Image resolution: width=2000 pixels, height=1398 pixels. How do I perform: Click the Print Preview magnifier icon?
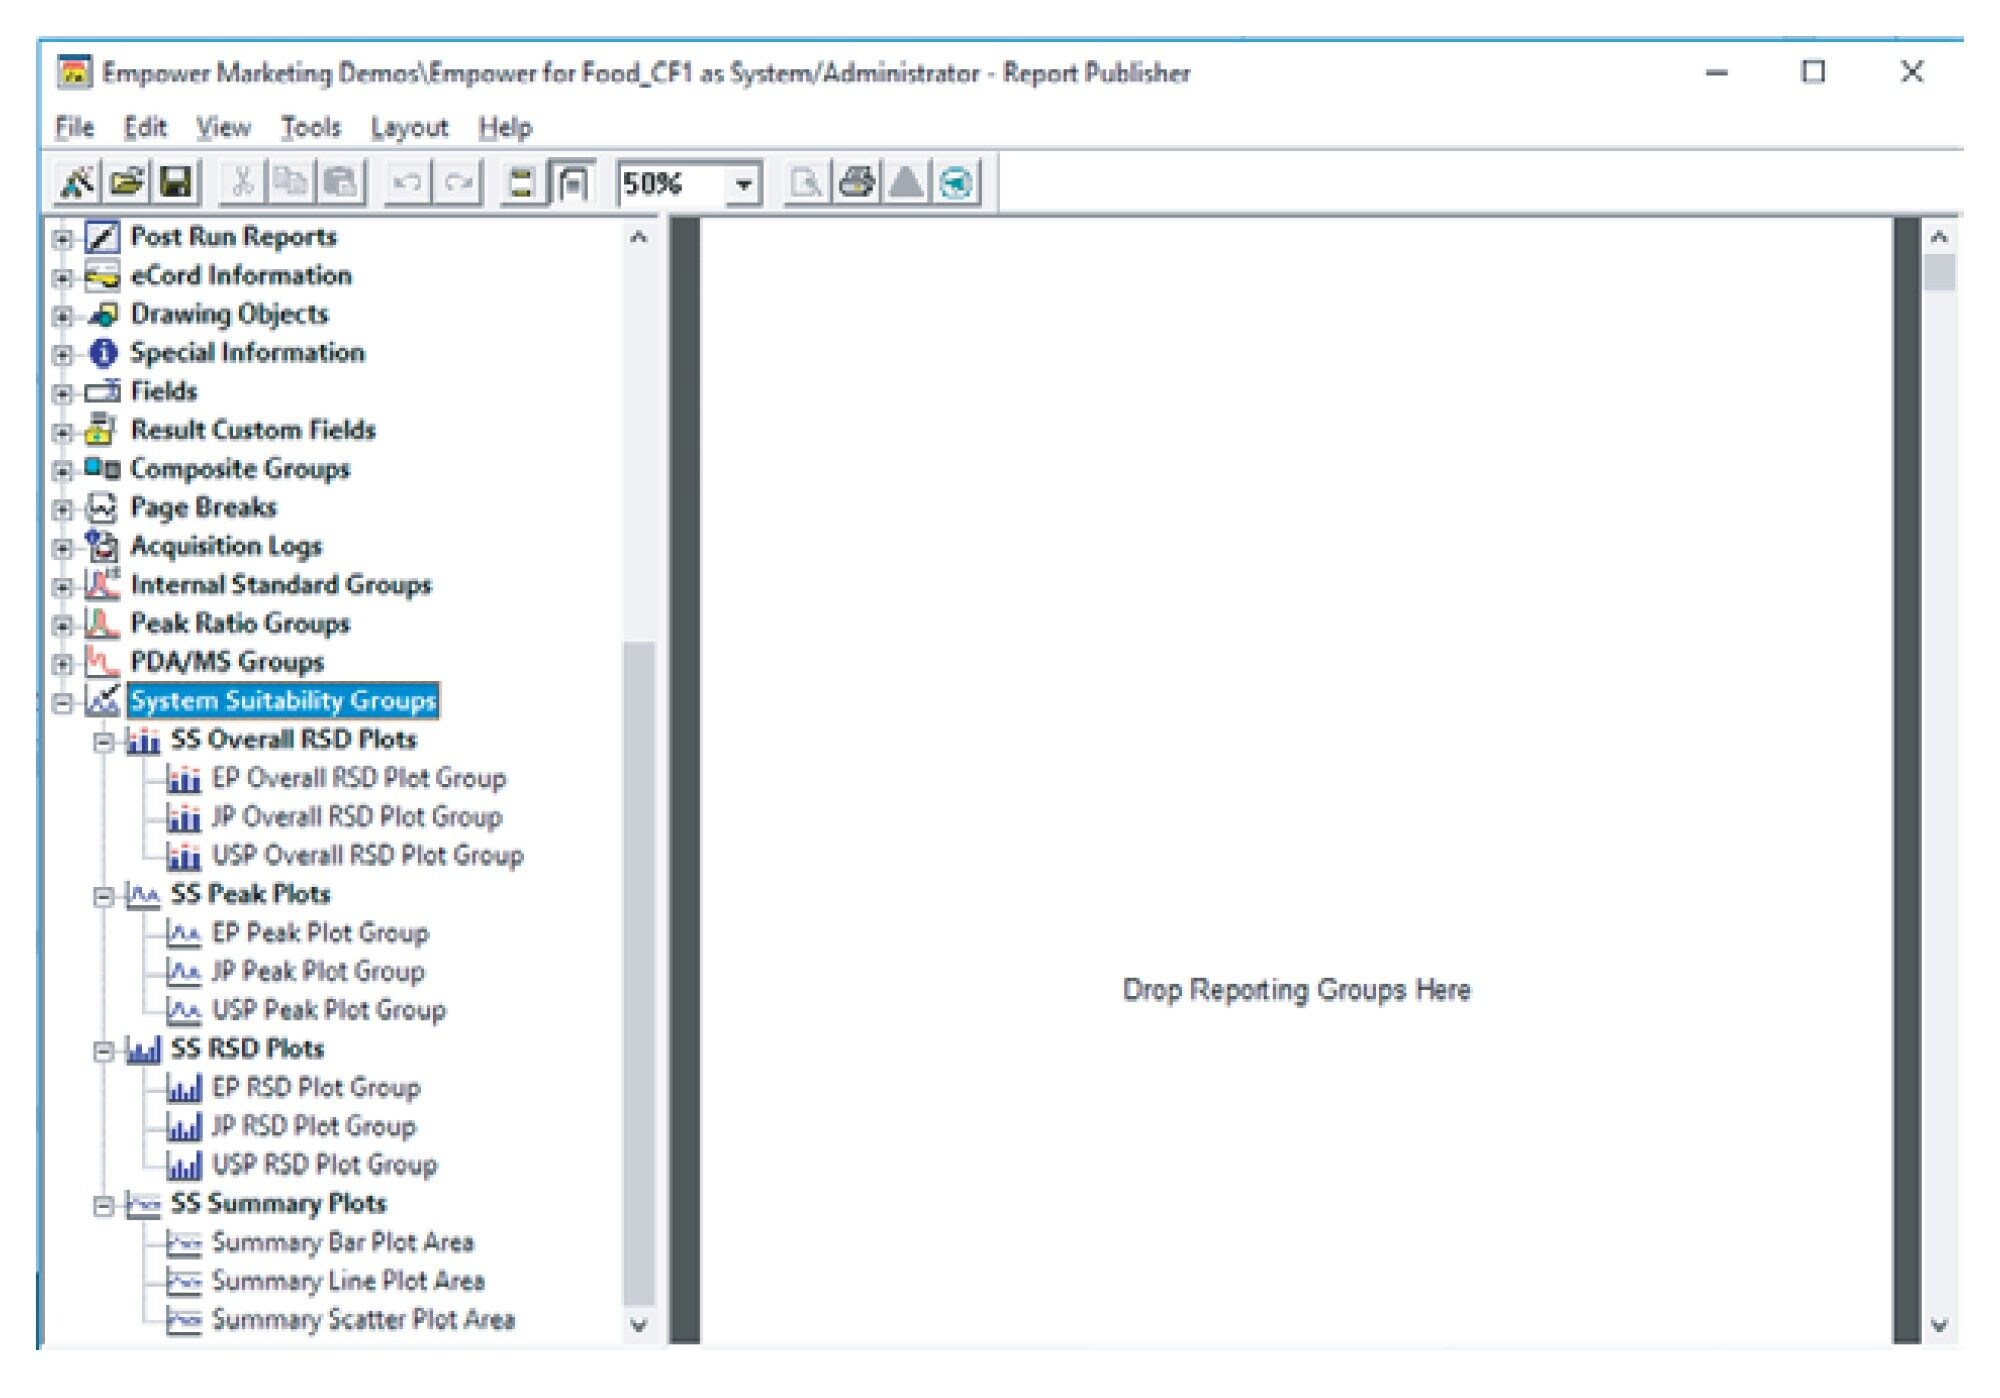click(806, 183)
